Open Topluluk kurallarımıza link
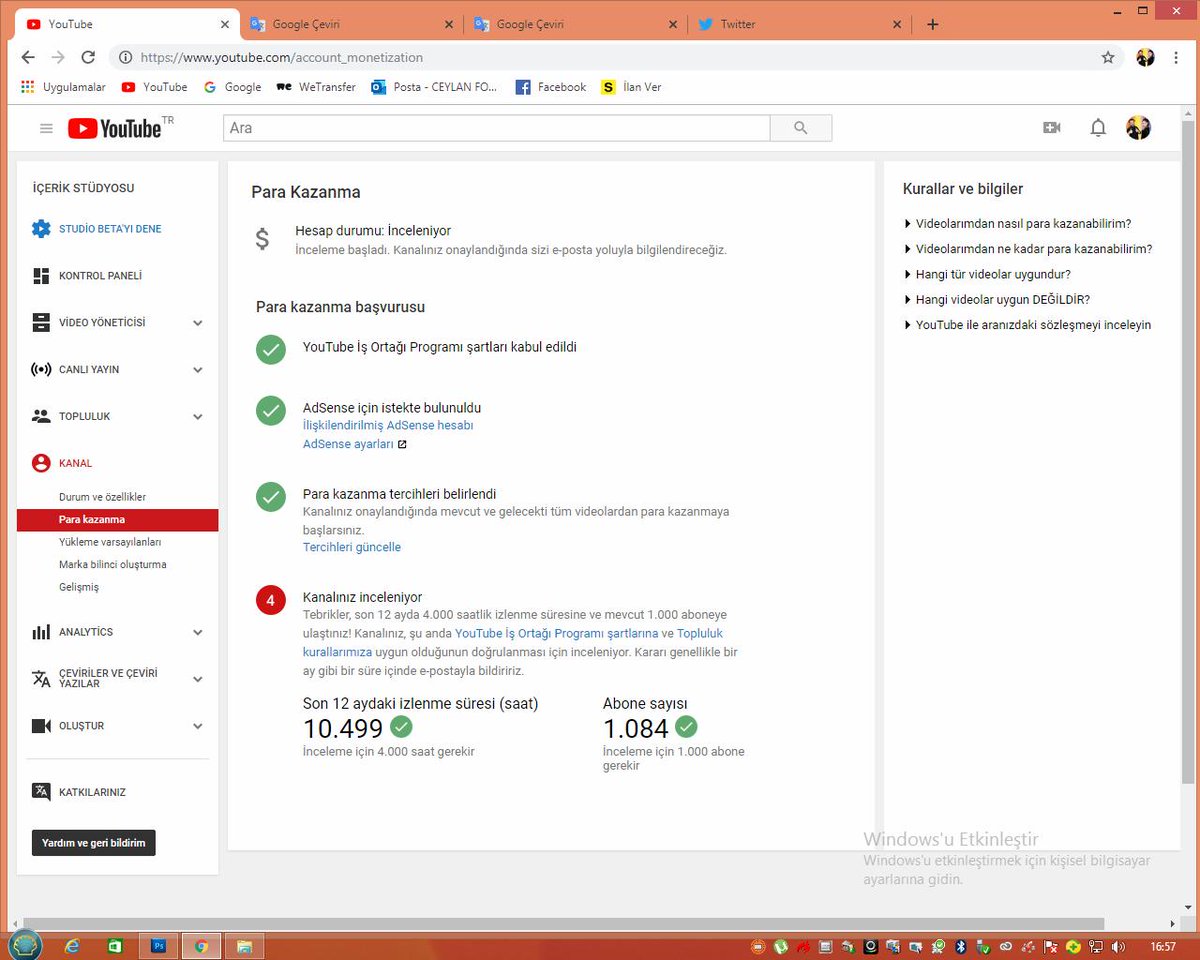This screenshot has width=1200, height=960. [700, 634]
